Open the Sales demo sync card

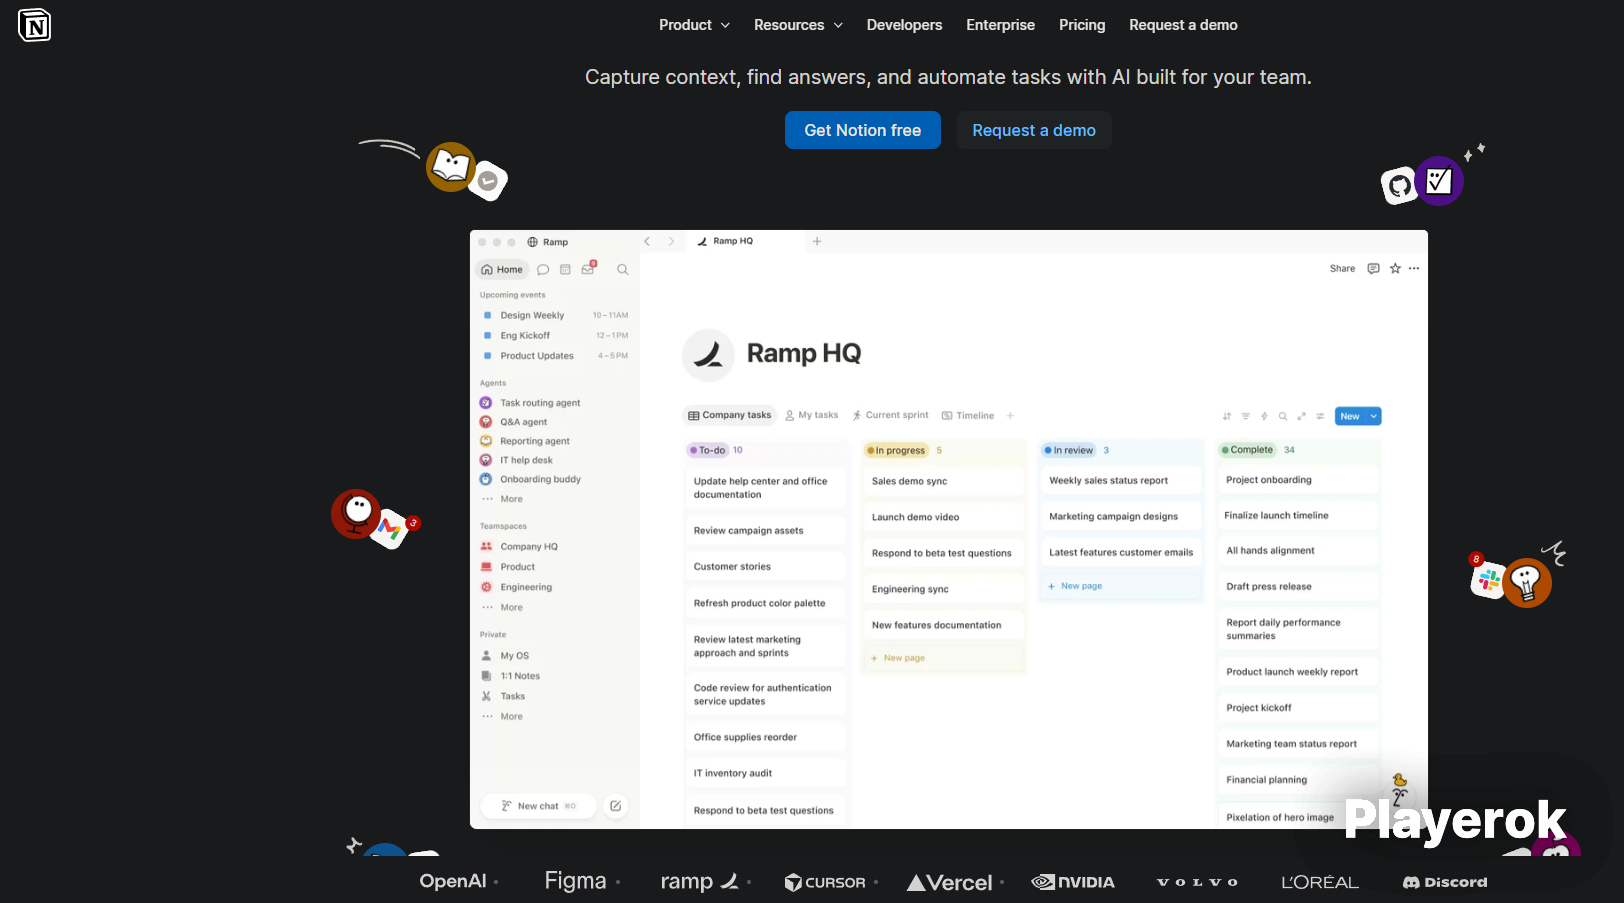[x=943, y=481]
